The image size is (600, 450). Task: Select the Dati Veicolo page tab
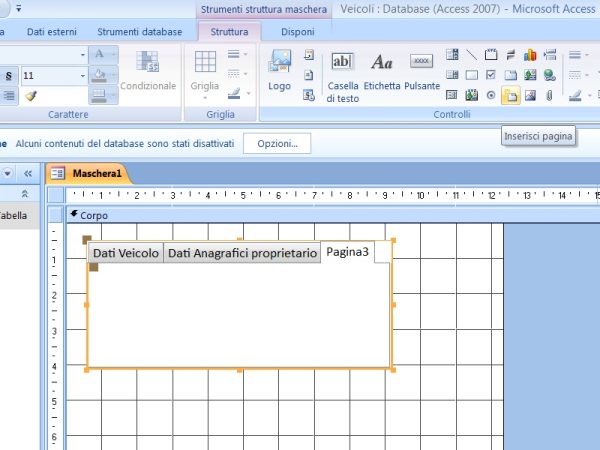(126, 254)
